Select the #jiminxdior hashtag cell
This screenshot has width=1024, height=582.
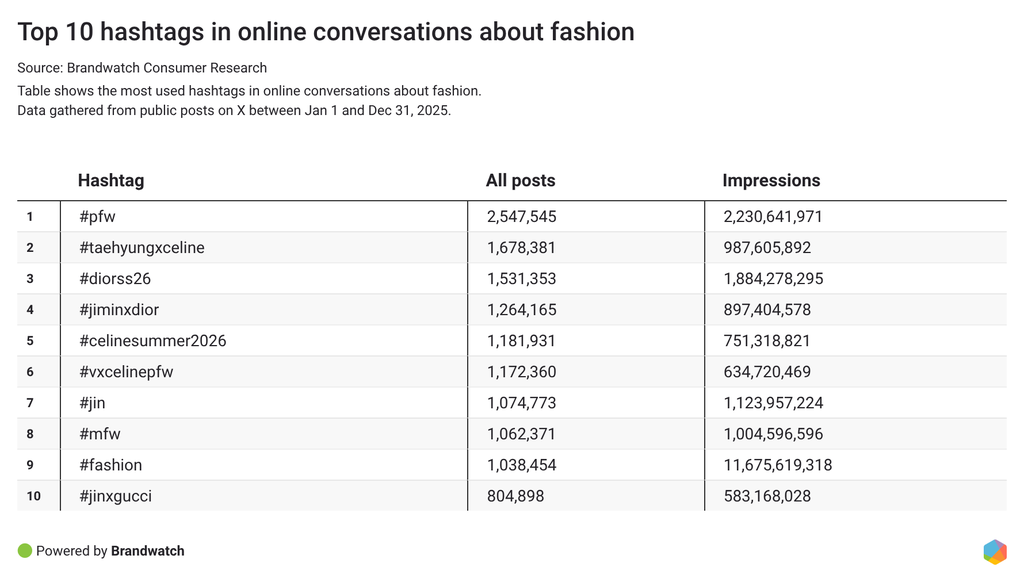[x=118, y=309]
